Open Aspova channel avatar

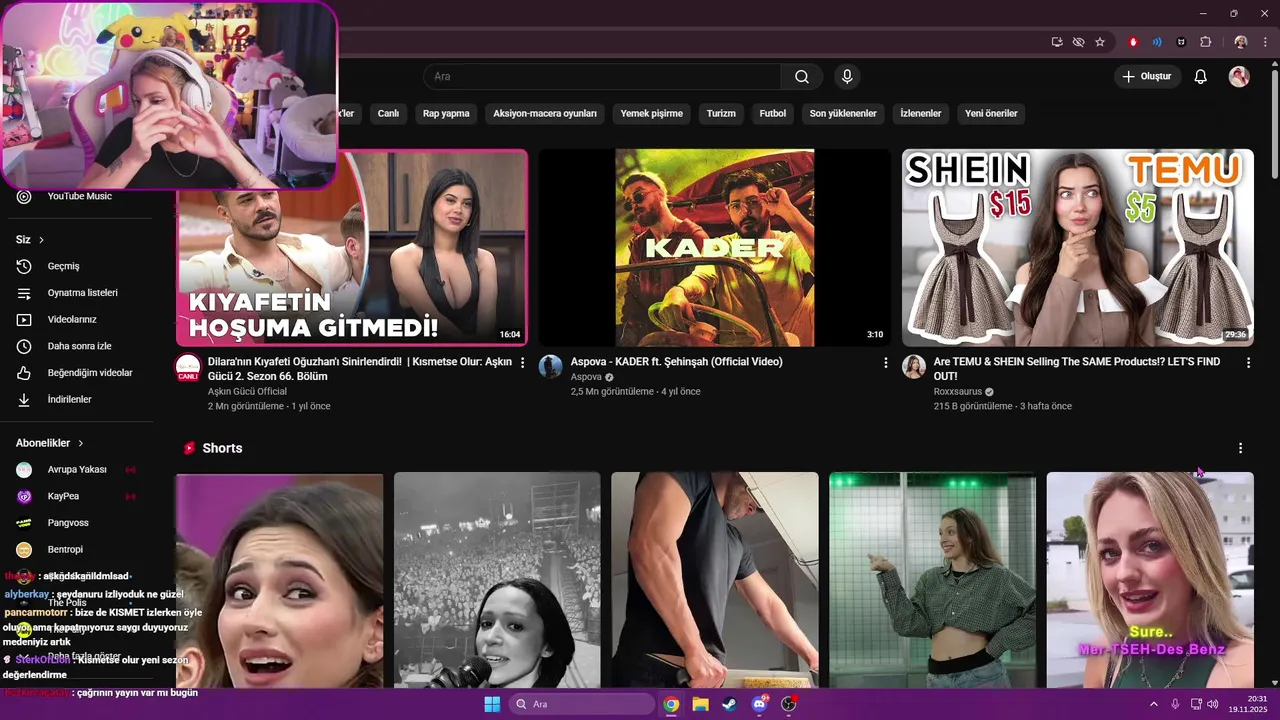551,367
